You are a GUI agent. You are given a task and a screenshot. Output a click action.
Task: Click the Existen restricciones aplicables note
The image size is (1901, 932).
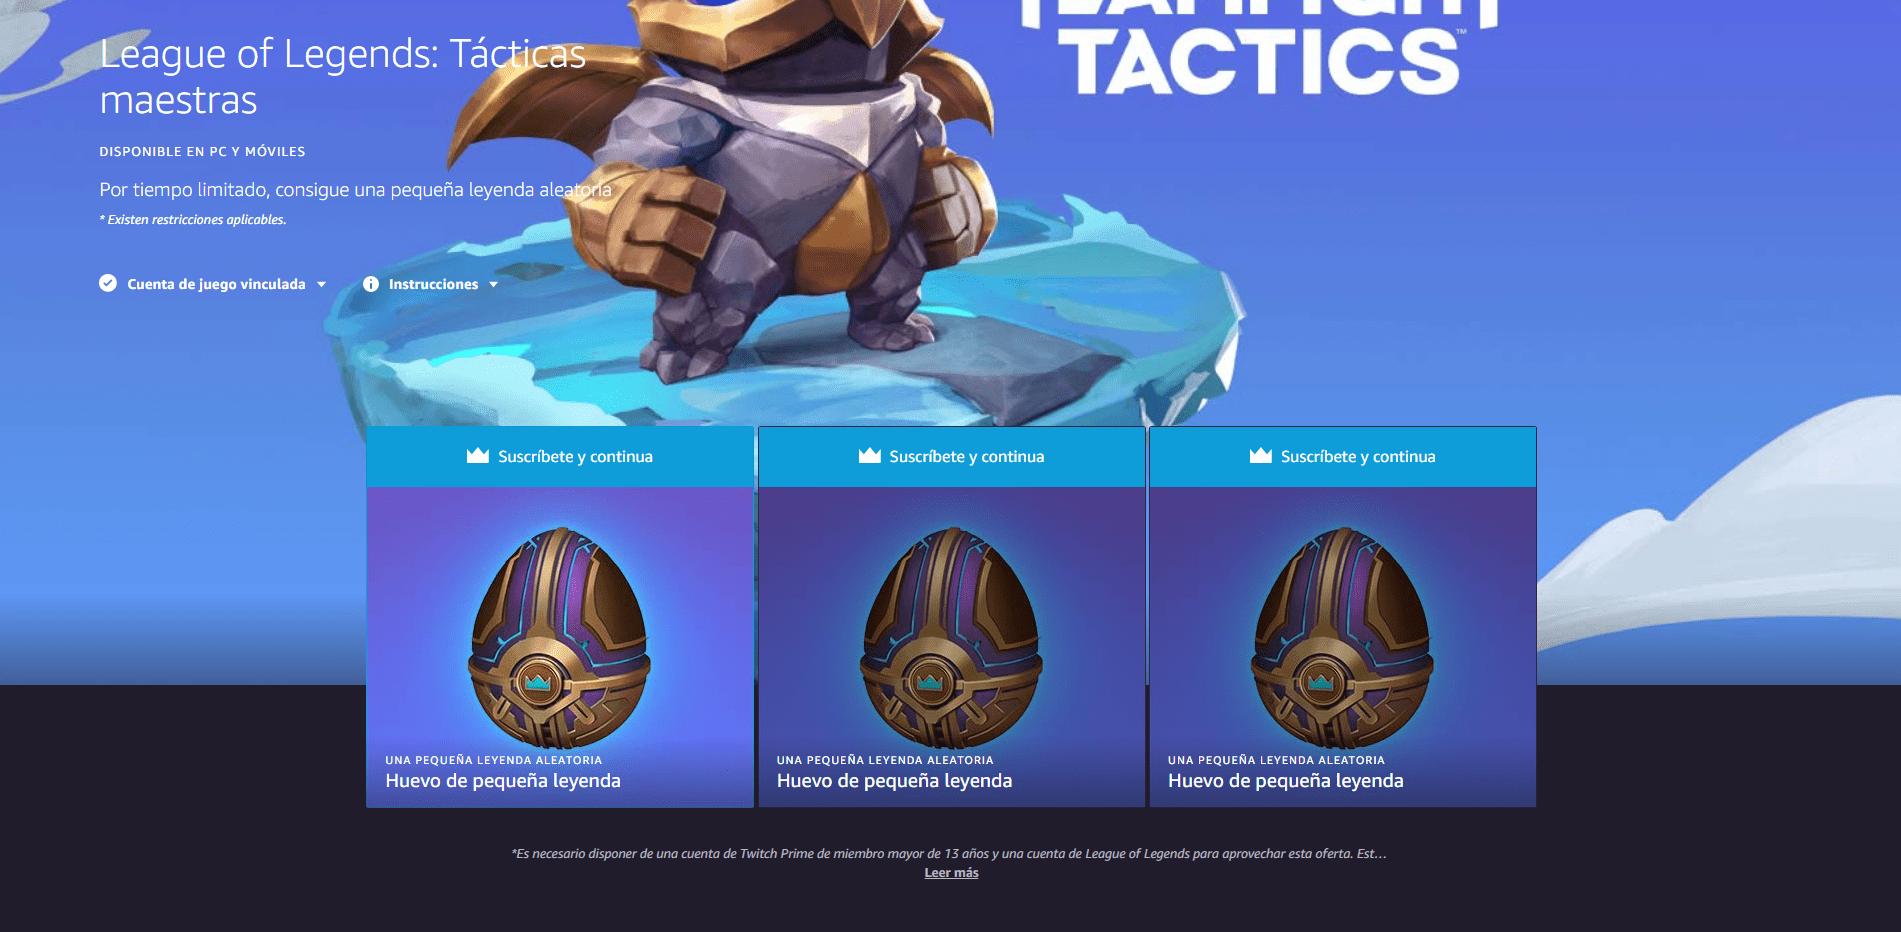point(193,220)
